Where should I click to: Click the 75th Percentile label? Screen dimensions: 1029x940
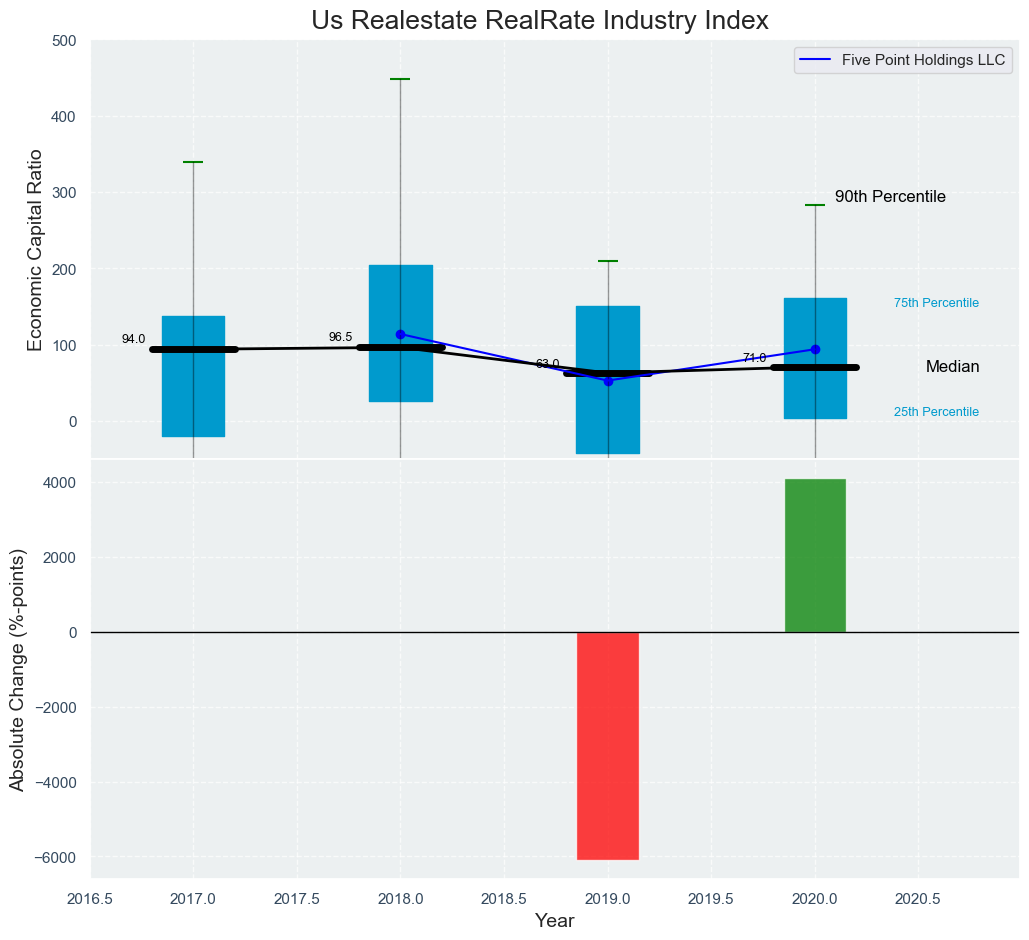[936, 303]
